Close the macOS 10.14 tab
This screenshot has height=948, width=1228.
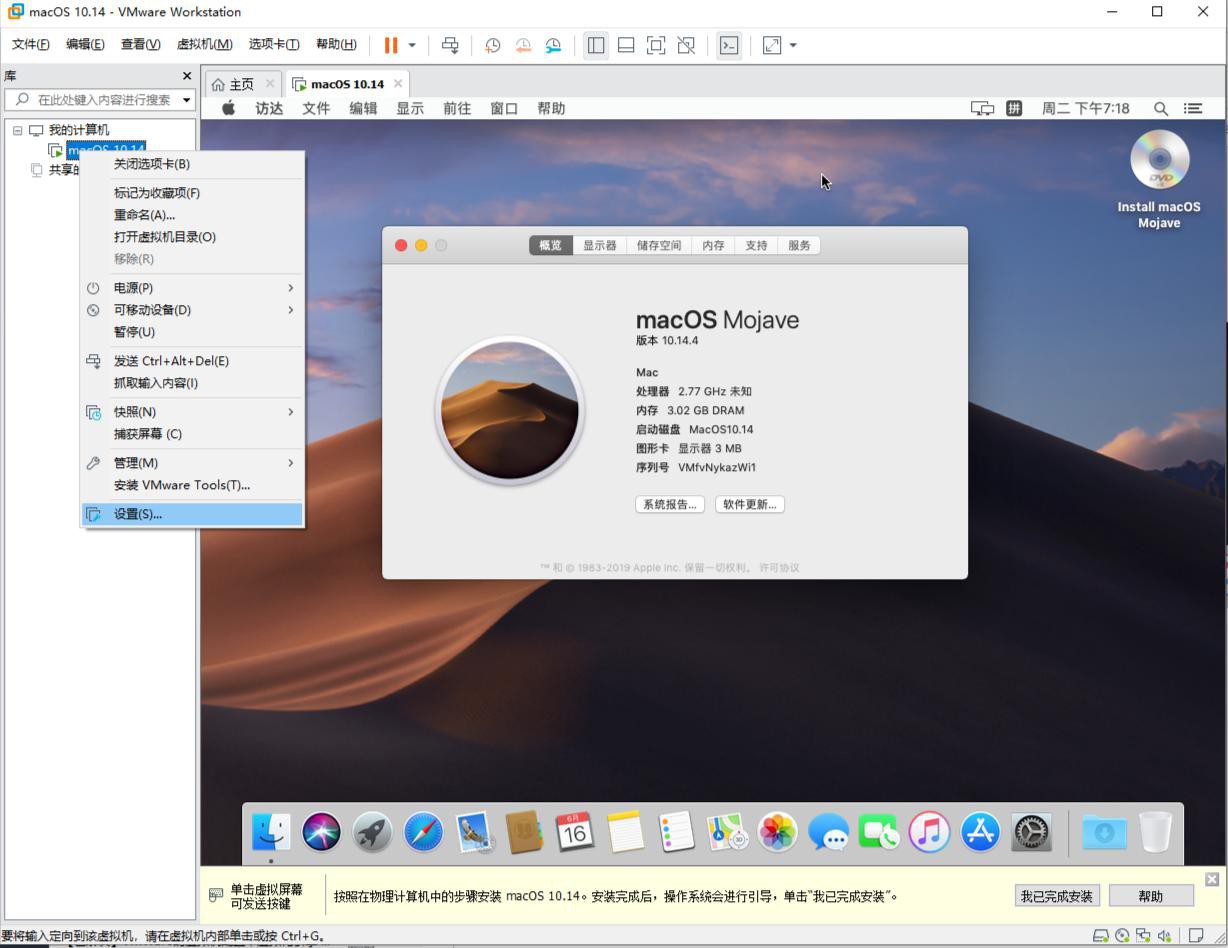(x=398, y=83)
